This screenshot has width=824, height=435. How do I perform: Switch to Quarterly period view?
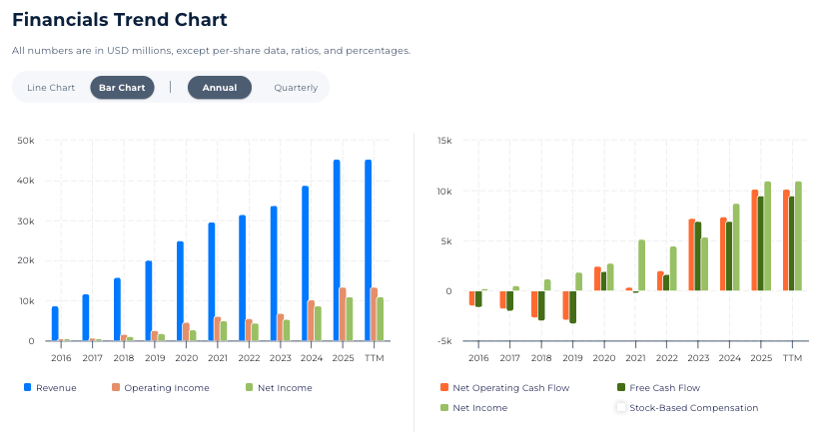click(296, 88)
